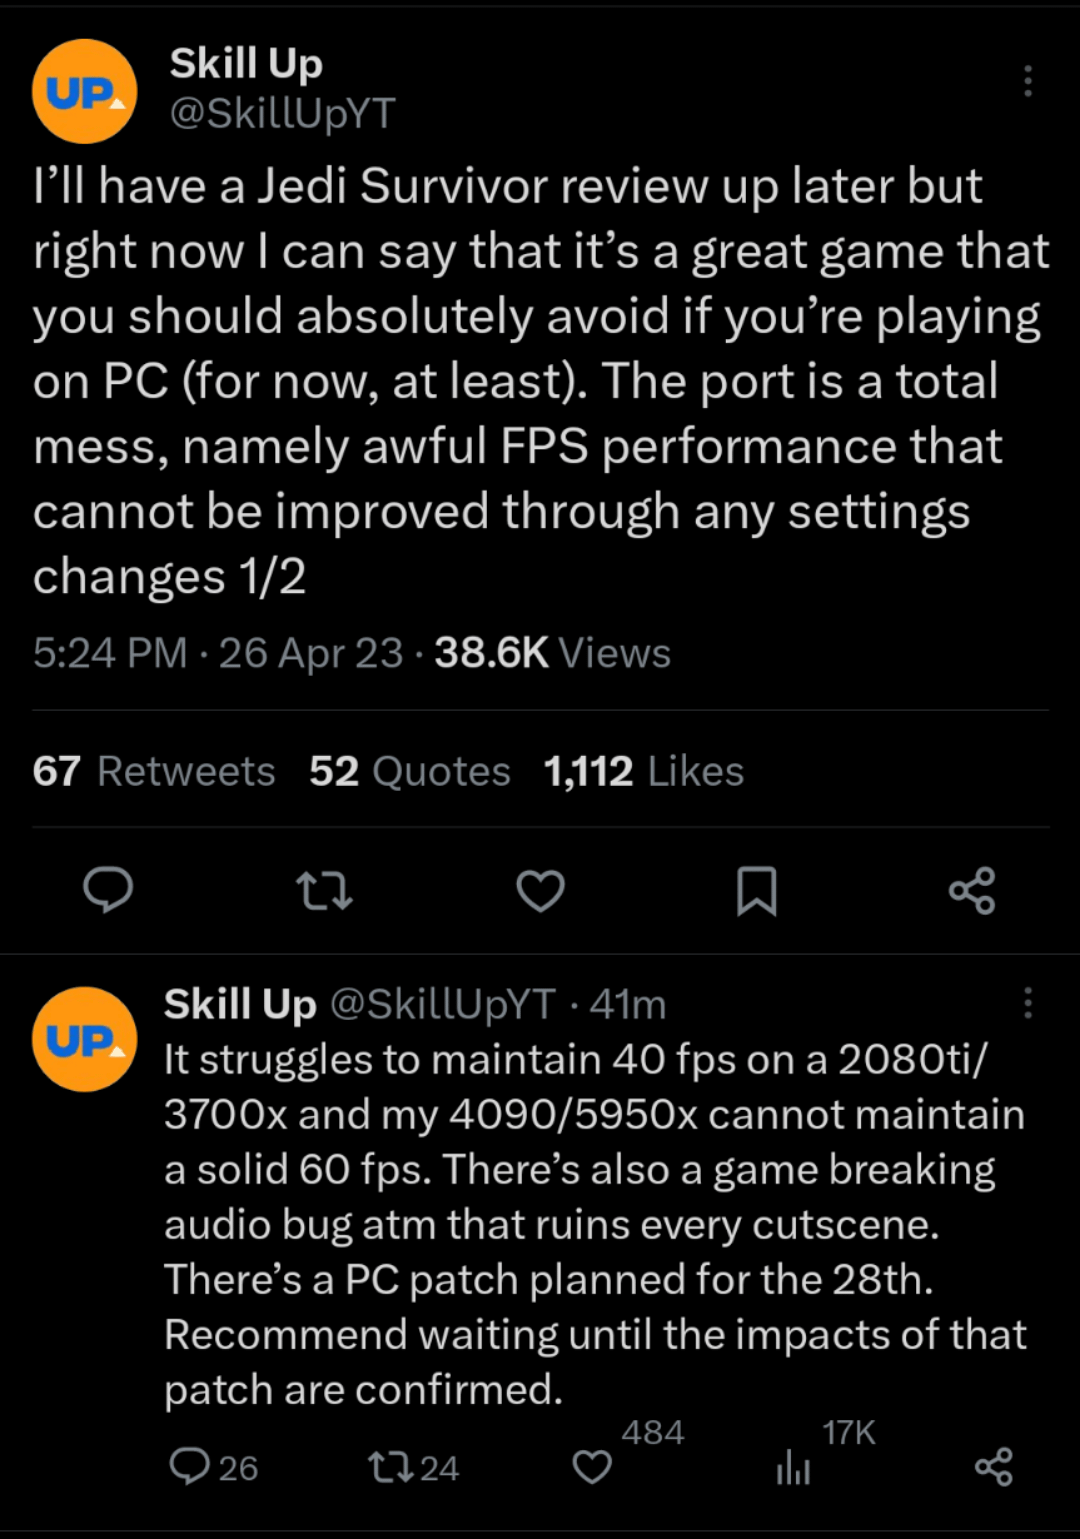This screenshot has height=1539, width=1080.
Task: Like the reply tweet with the heart icon
Action: click(x=592, y=1468)
